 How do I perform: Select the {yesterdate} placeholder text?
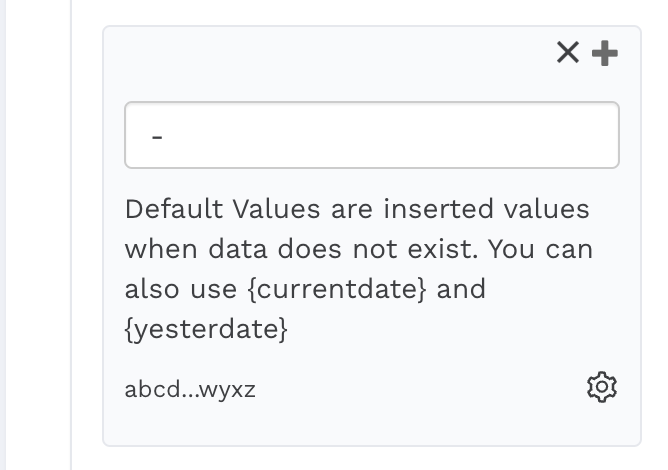tap(206, 329)
